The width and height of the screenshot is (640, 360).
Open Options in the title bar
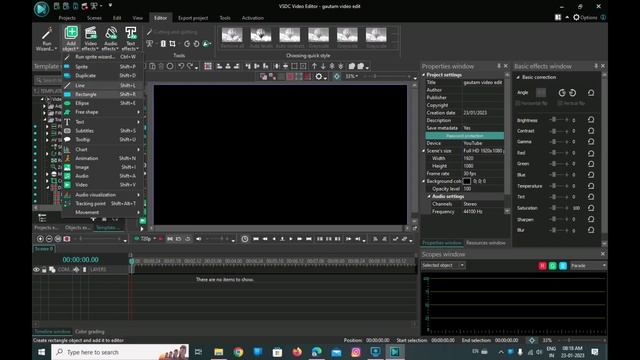(x=585, y=18)
